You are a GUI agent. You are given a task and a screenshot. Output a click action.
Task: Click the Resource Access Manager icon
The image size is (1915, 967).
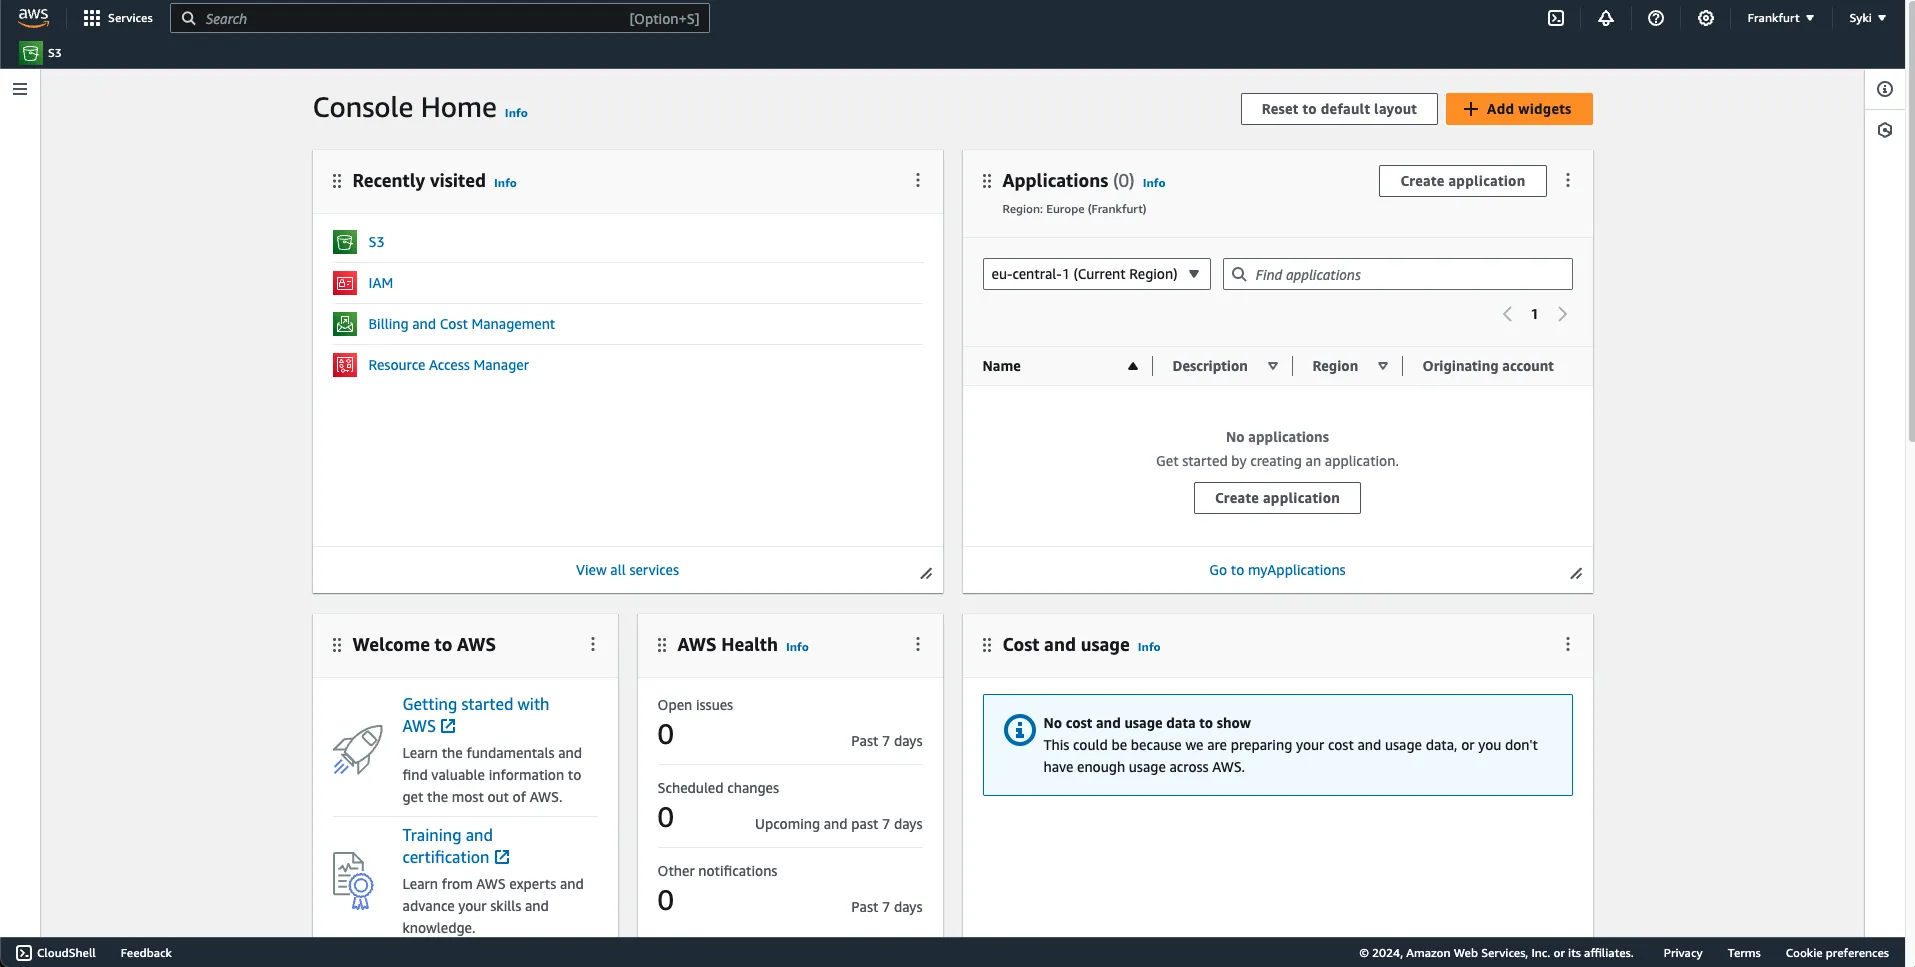tap(345, 365)
